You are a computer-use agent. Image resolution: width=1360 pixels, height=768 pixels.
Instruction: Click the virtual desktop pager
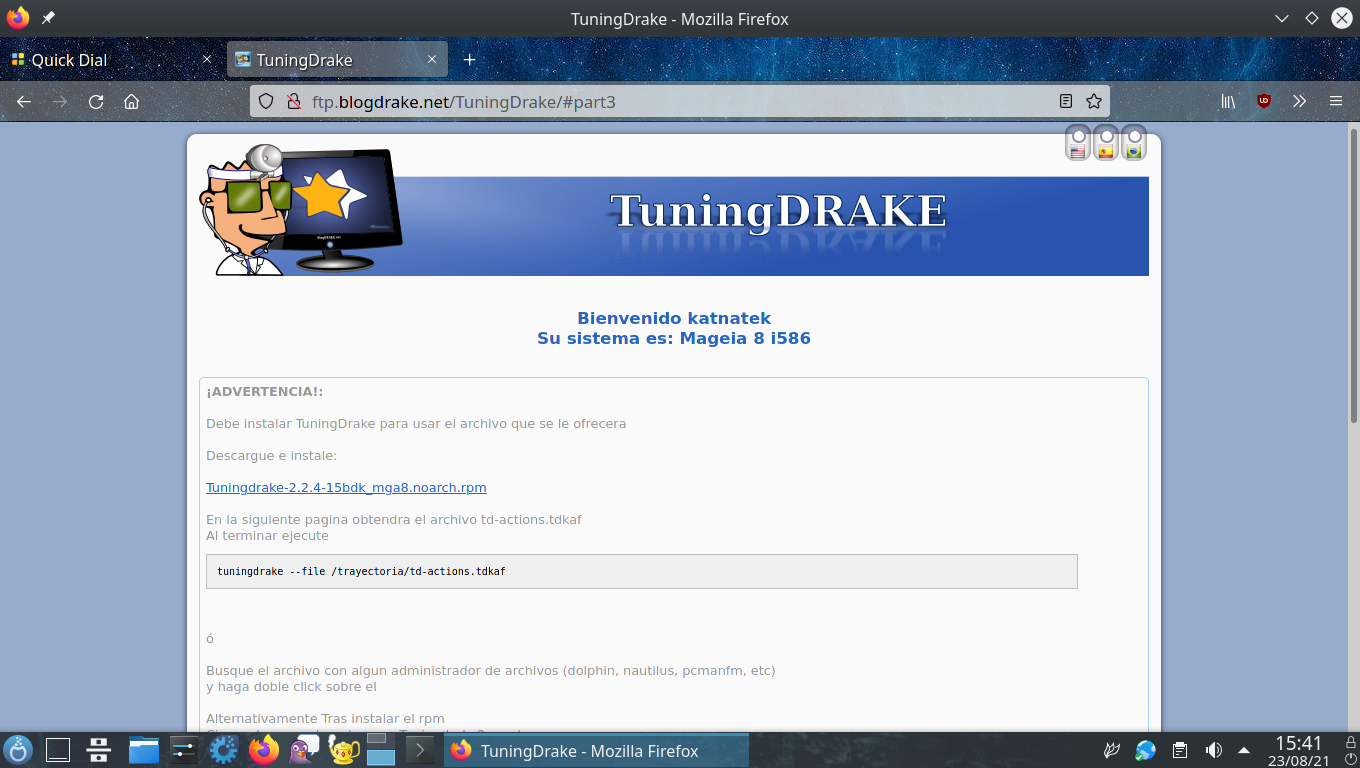pyautogui.click(x=381, y=750)
